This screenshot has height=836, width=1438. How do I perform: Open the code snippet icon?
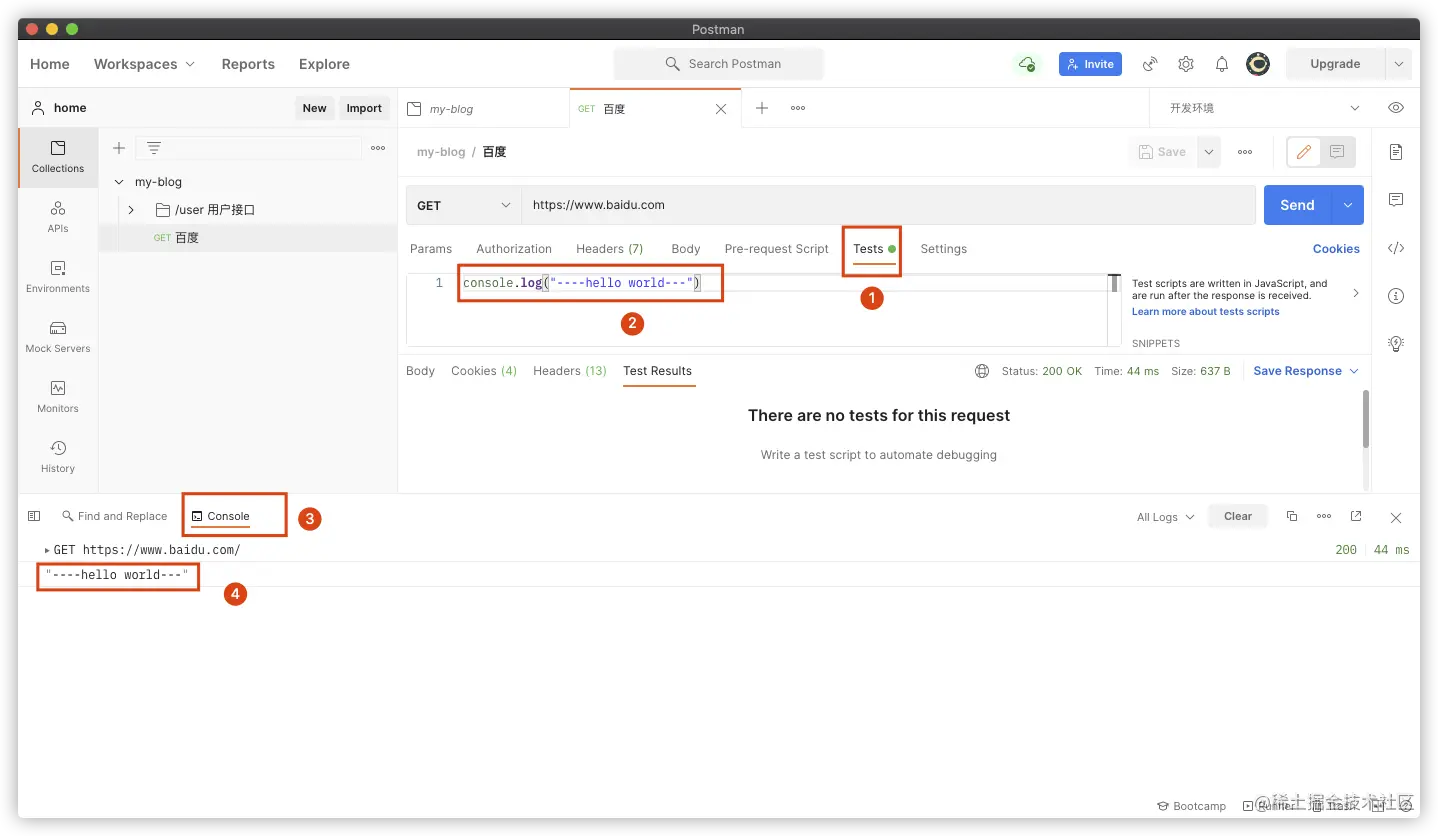pos(1396,248)
